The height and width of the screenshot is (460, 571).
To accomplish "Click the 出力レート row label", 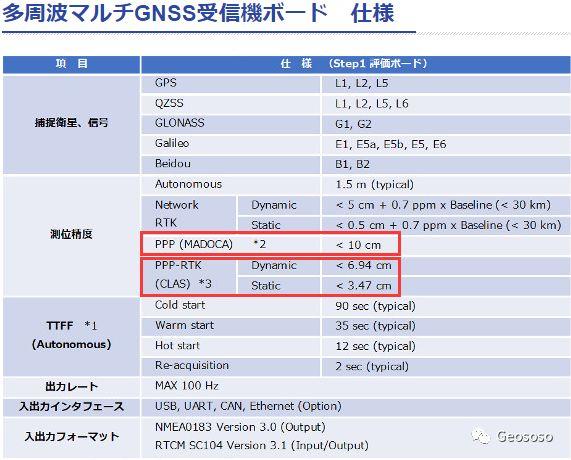I will pos(71,387).
